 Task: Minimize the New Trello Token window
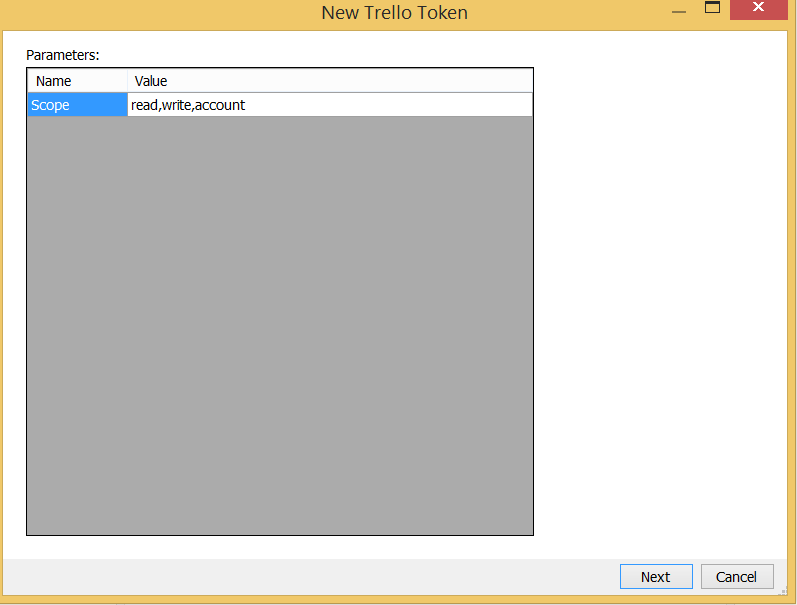click(x=679, y=11)
